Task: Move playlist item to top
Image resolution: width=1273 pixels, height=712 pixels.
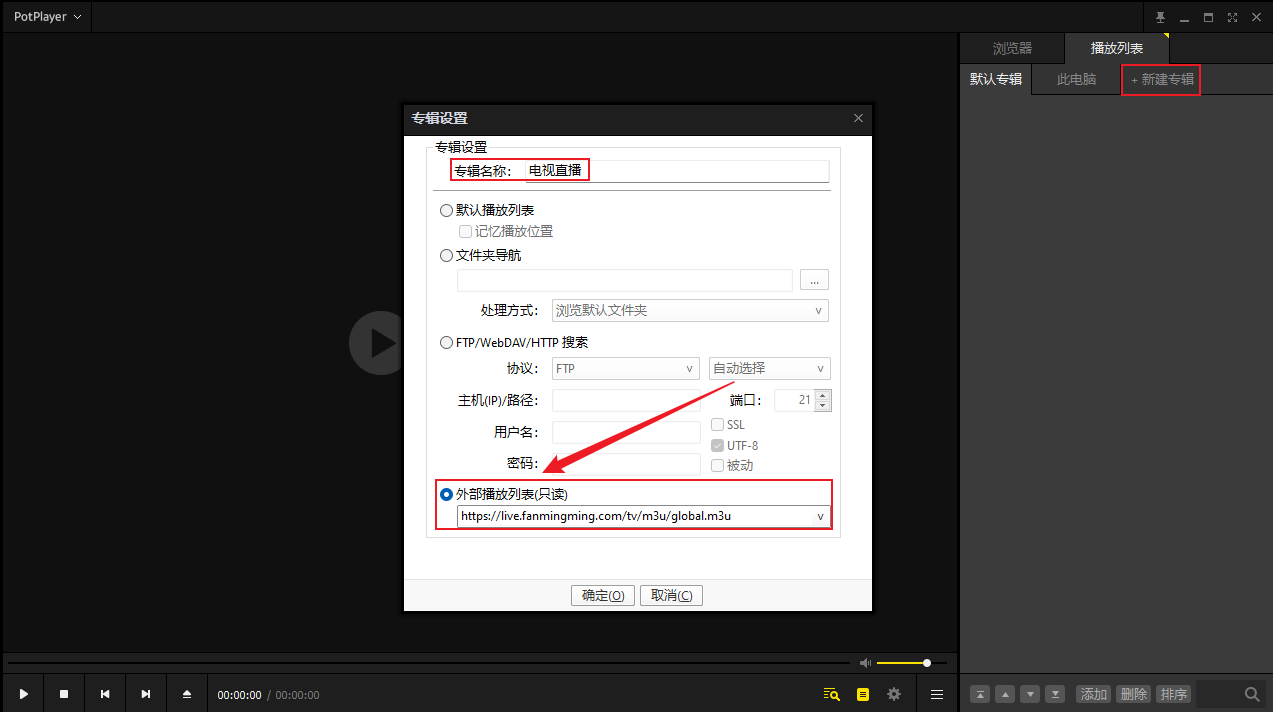Action: pos(980,694)
